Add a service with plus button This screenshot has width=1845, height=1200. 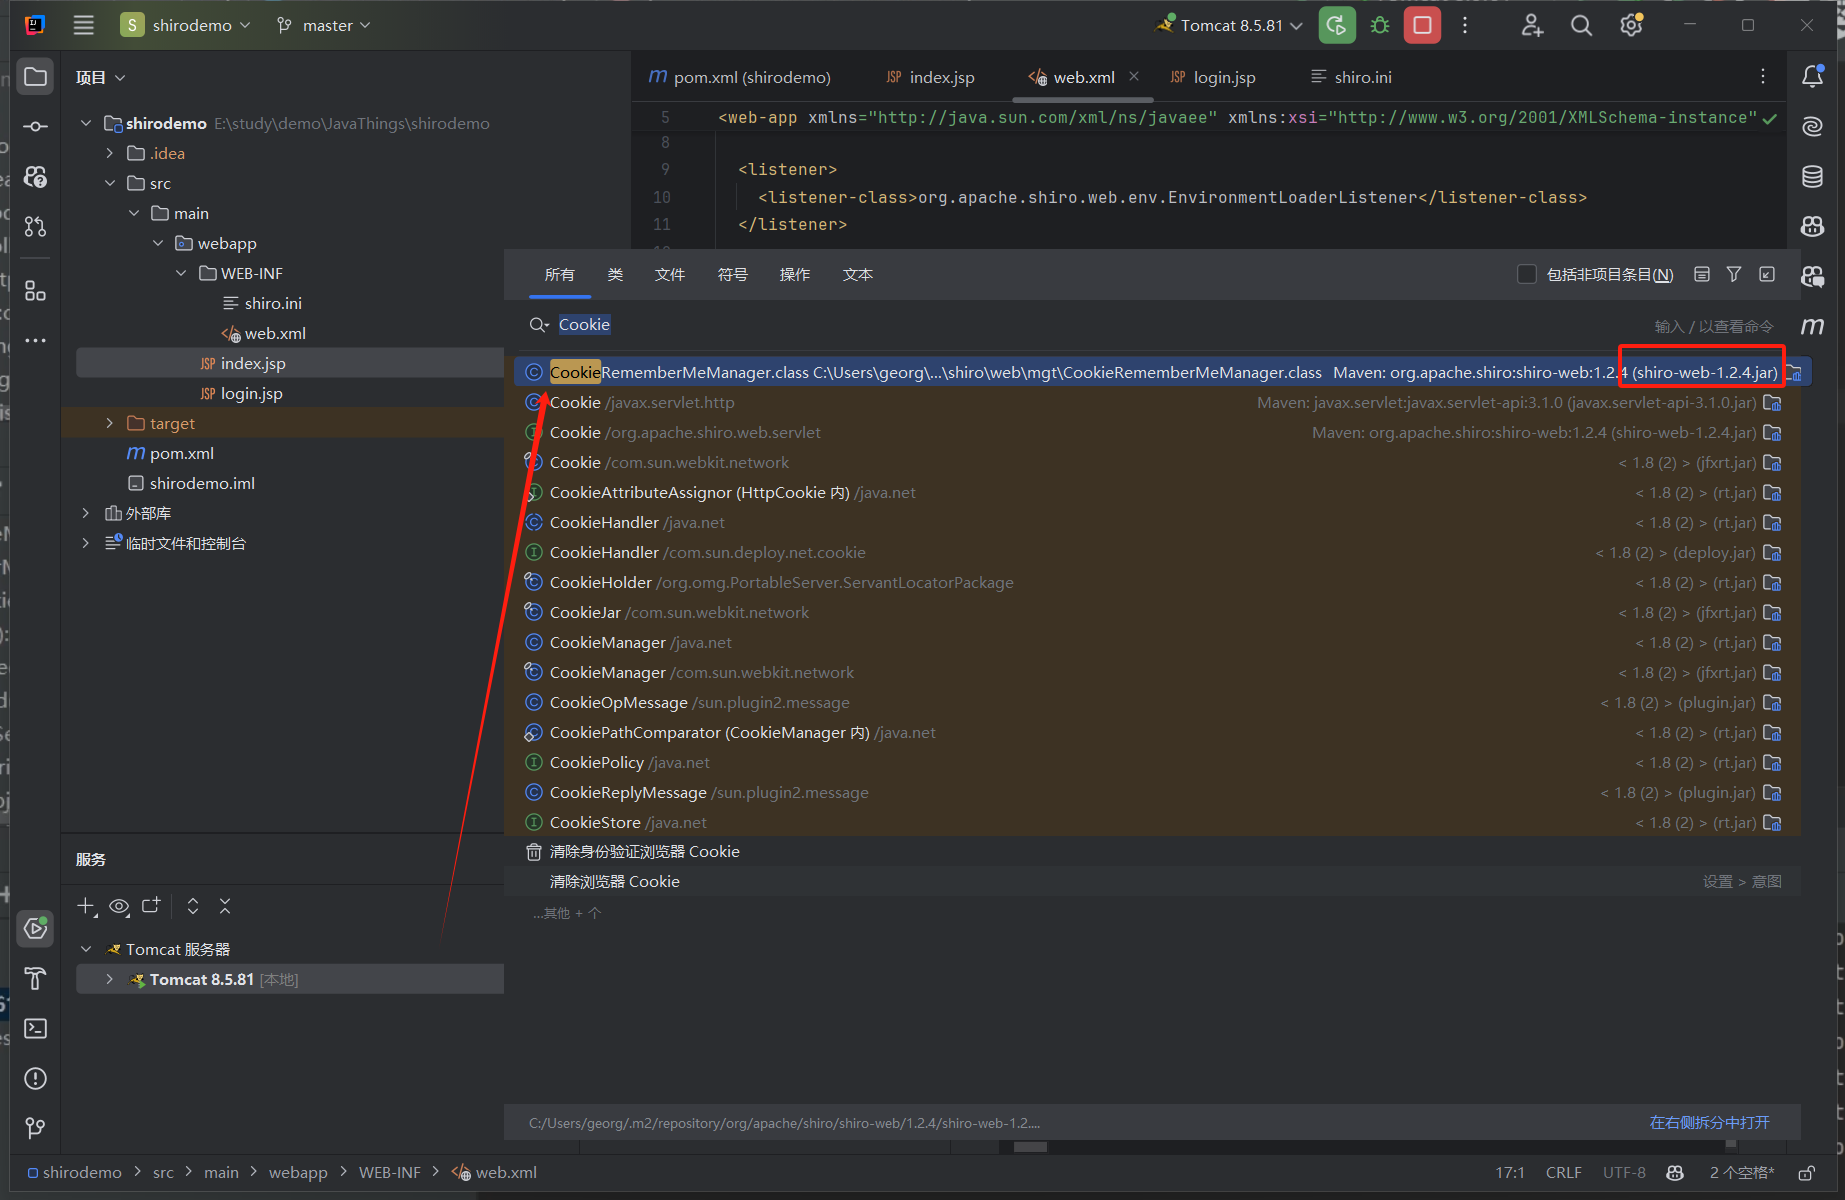click(x=87, y=906)
